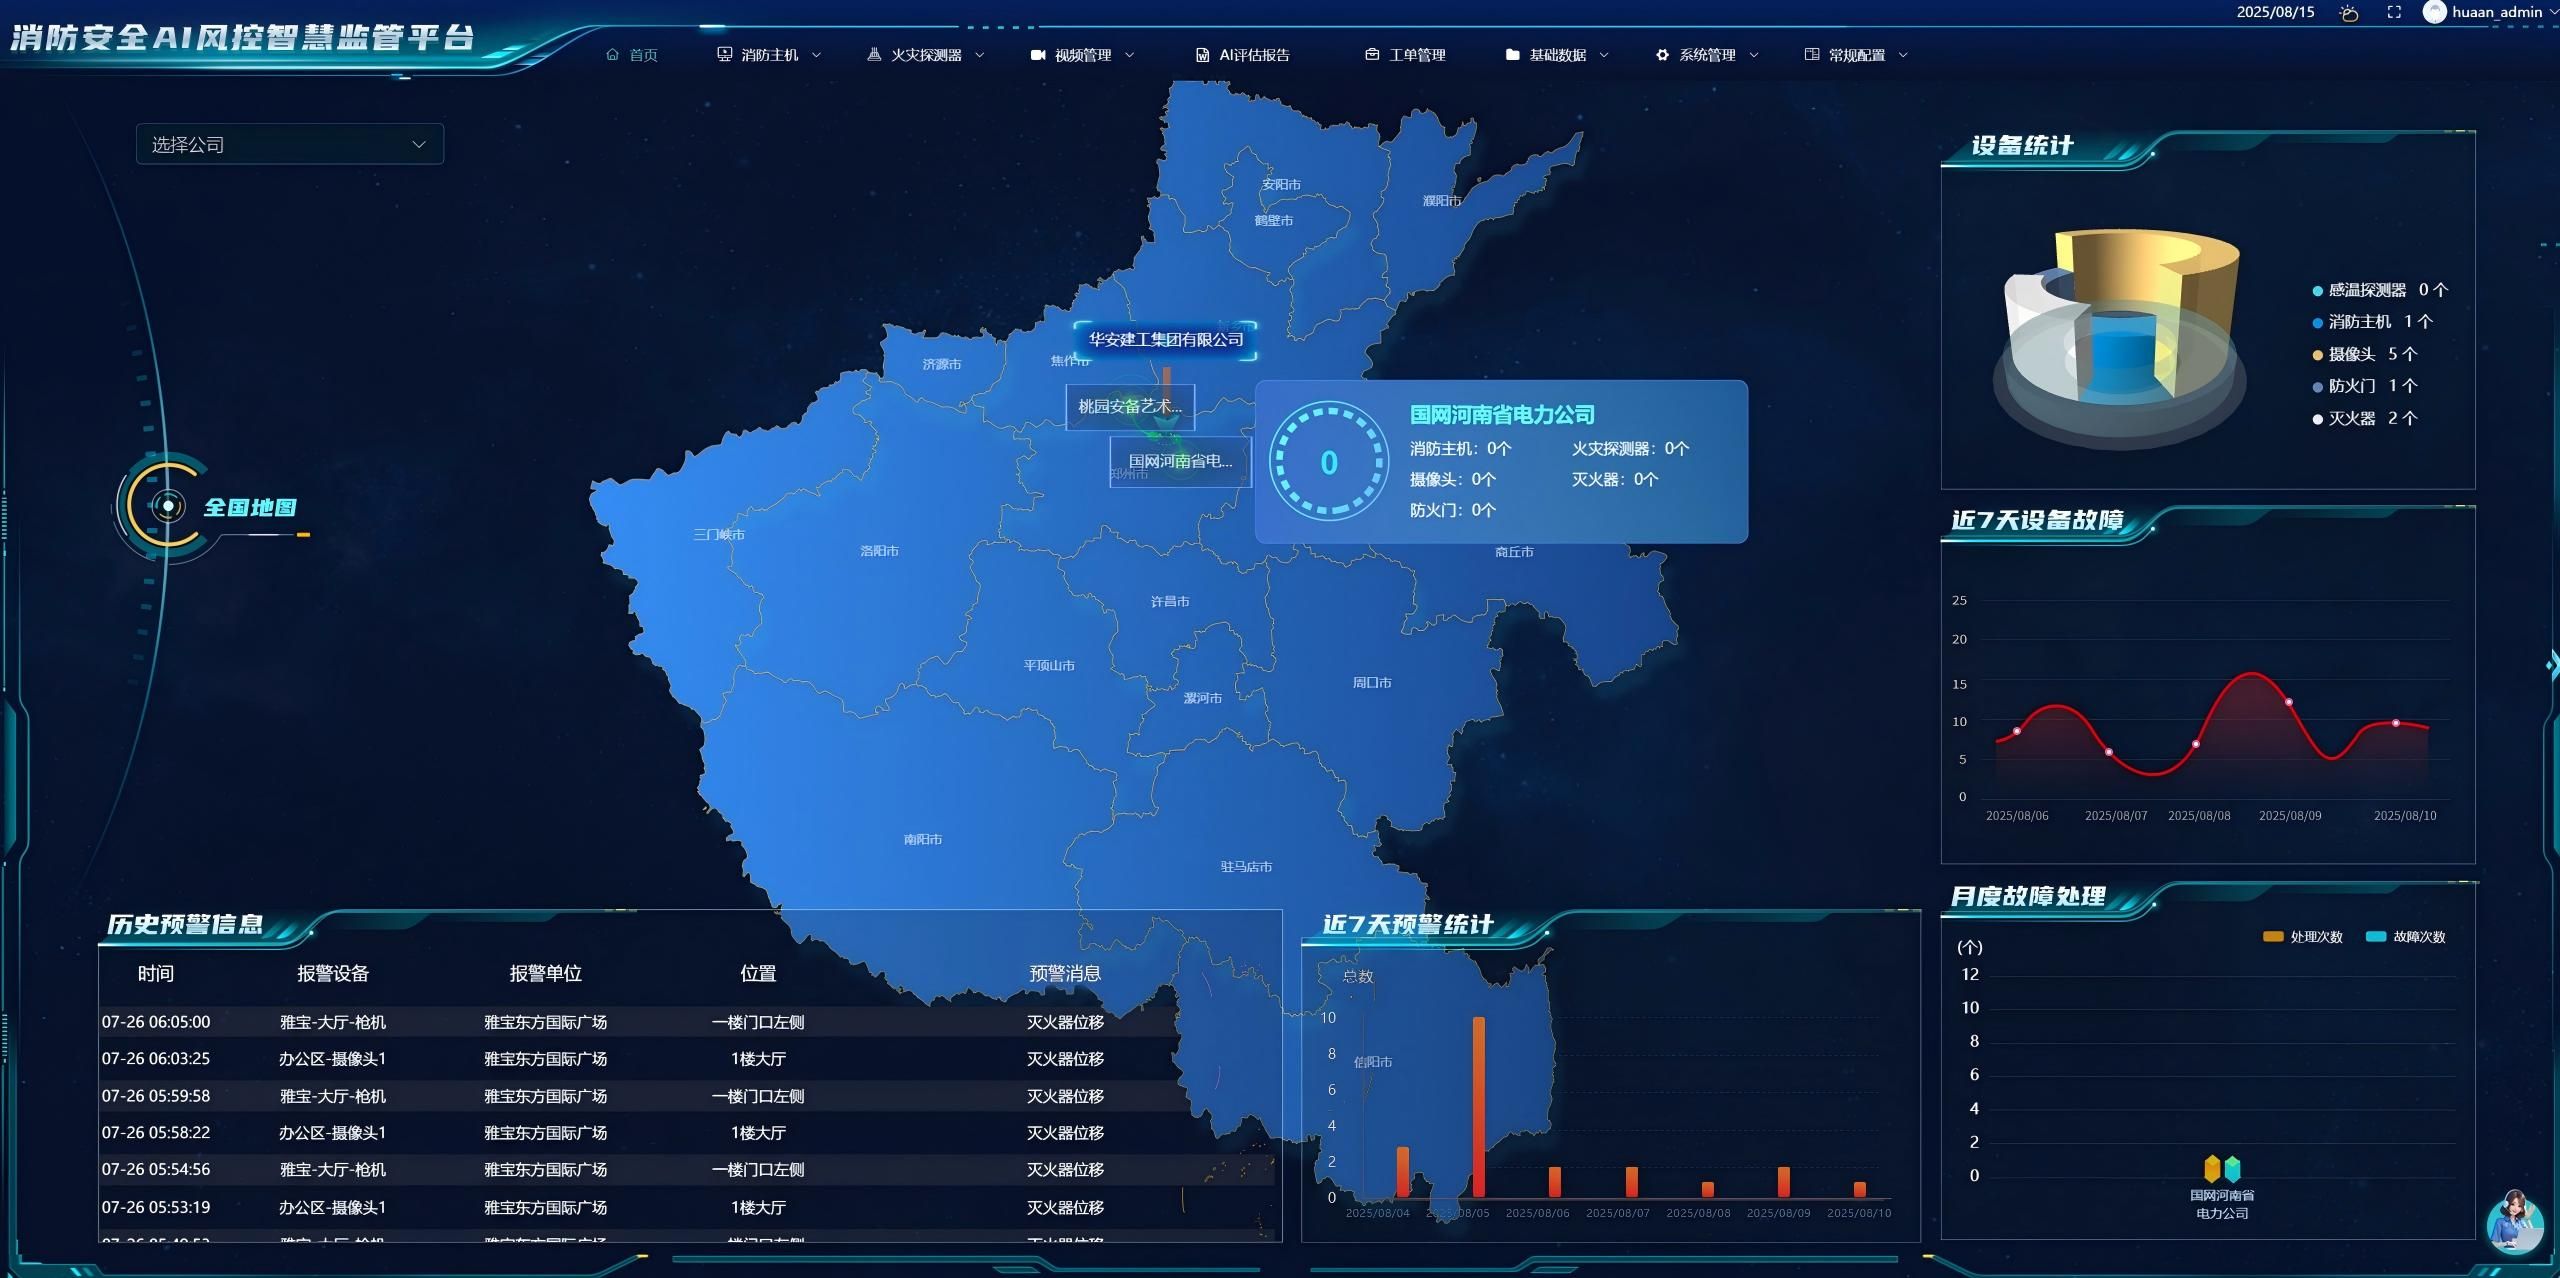
Task: Toggle 故障次数 legend series
Action: coord(2405,937)
